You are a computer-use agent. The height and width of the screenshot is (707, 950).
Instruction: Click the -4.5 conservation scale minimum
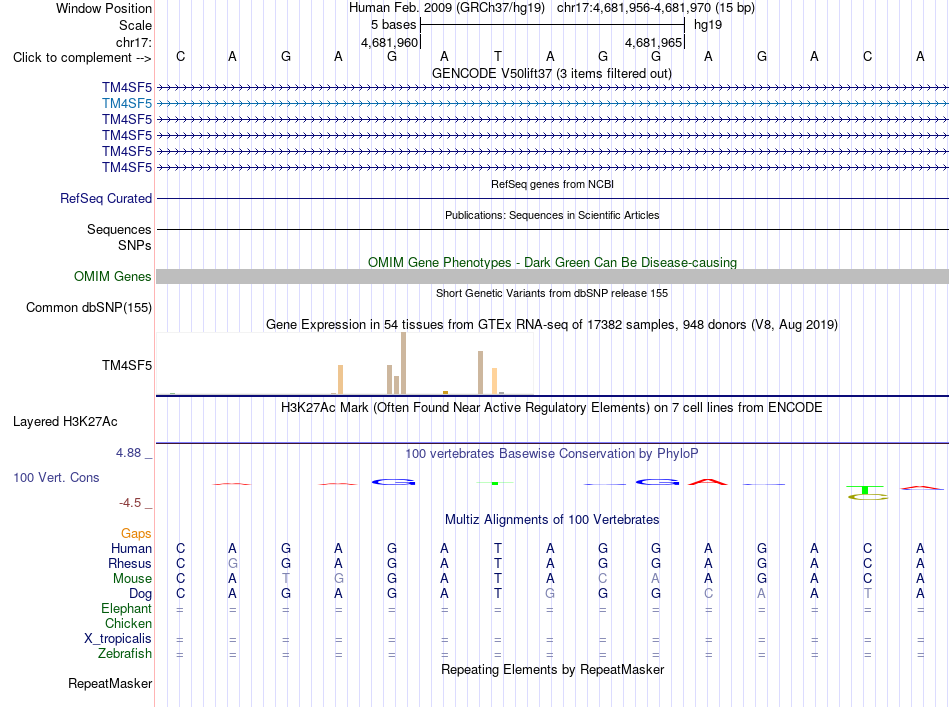[130, 503]
